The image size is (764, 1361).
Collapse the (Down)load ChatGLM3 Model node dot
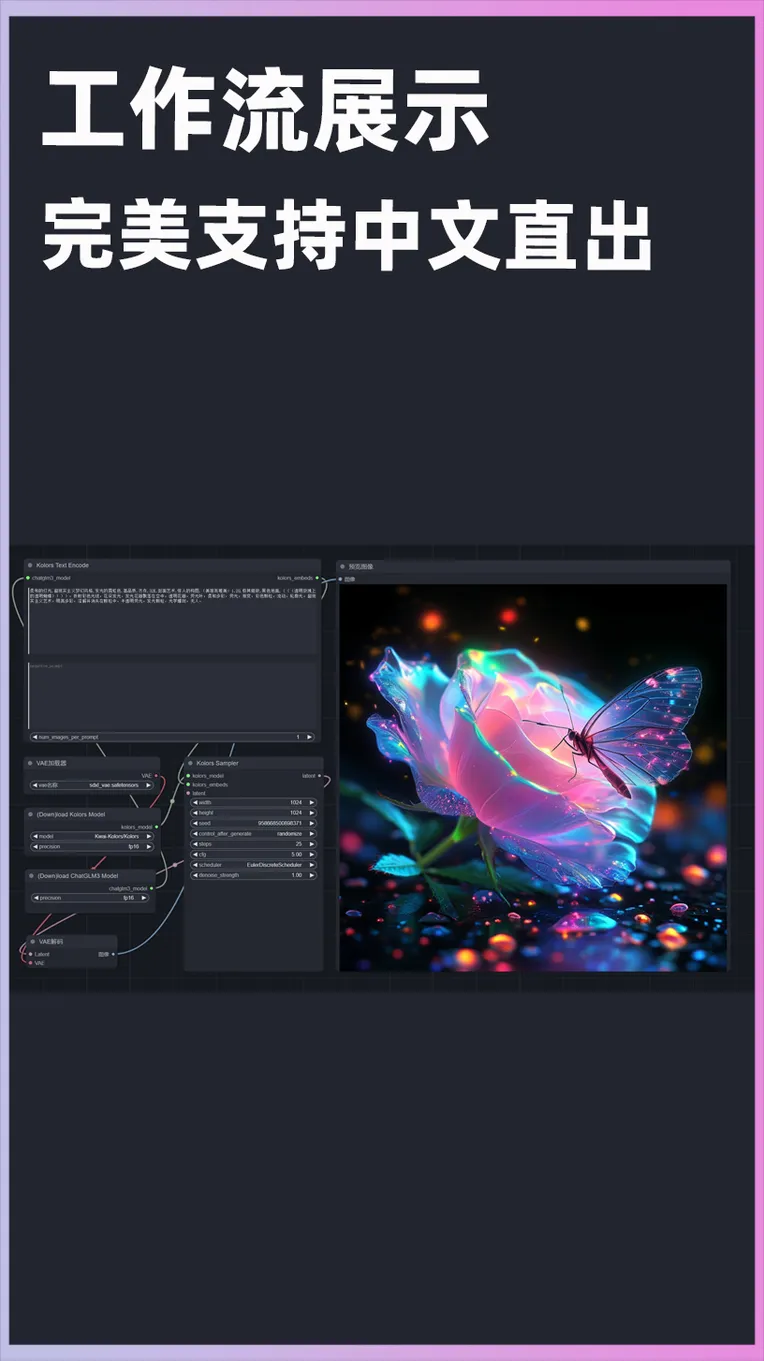click(30, 875)
